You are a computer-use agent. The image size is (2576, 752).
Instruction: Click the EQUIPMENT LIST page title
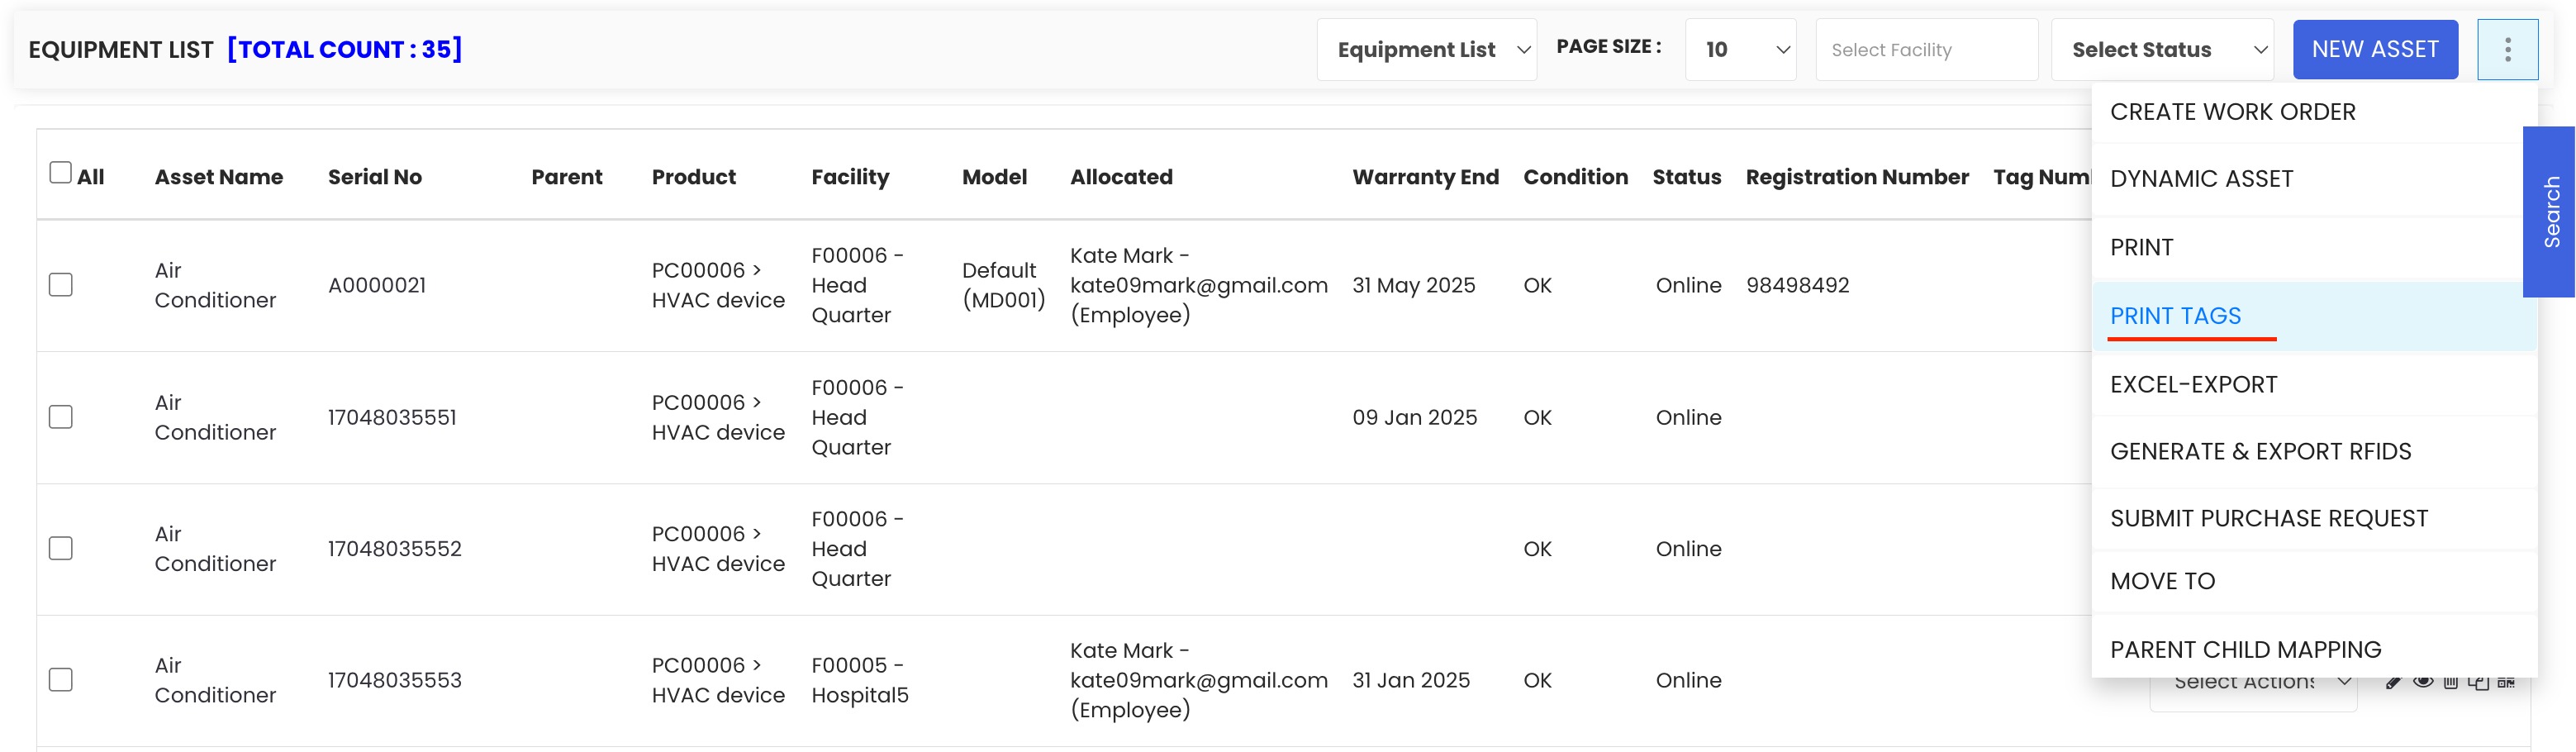click(121, 50)
